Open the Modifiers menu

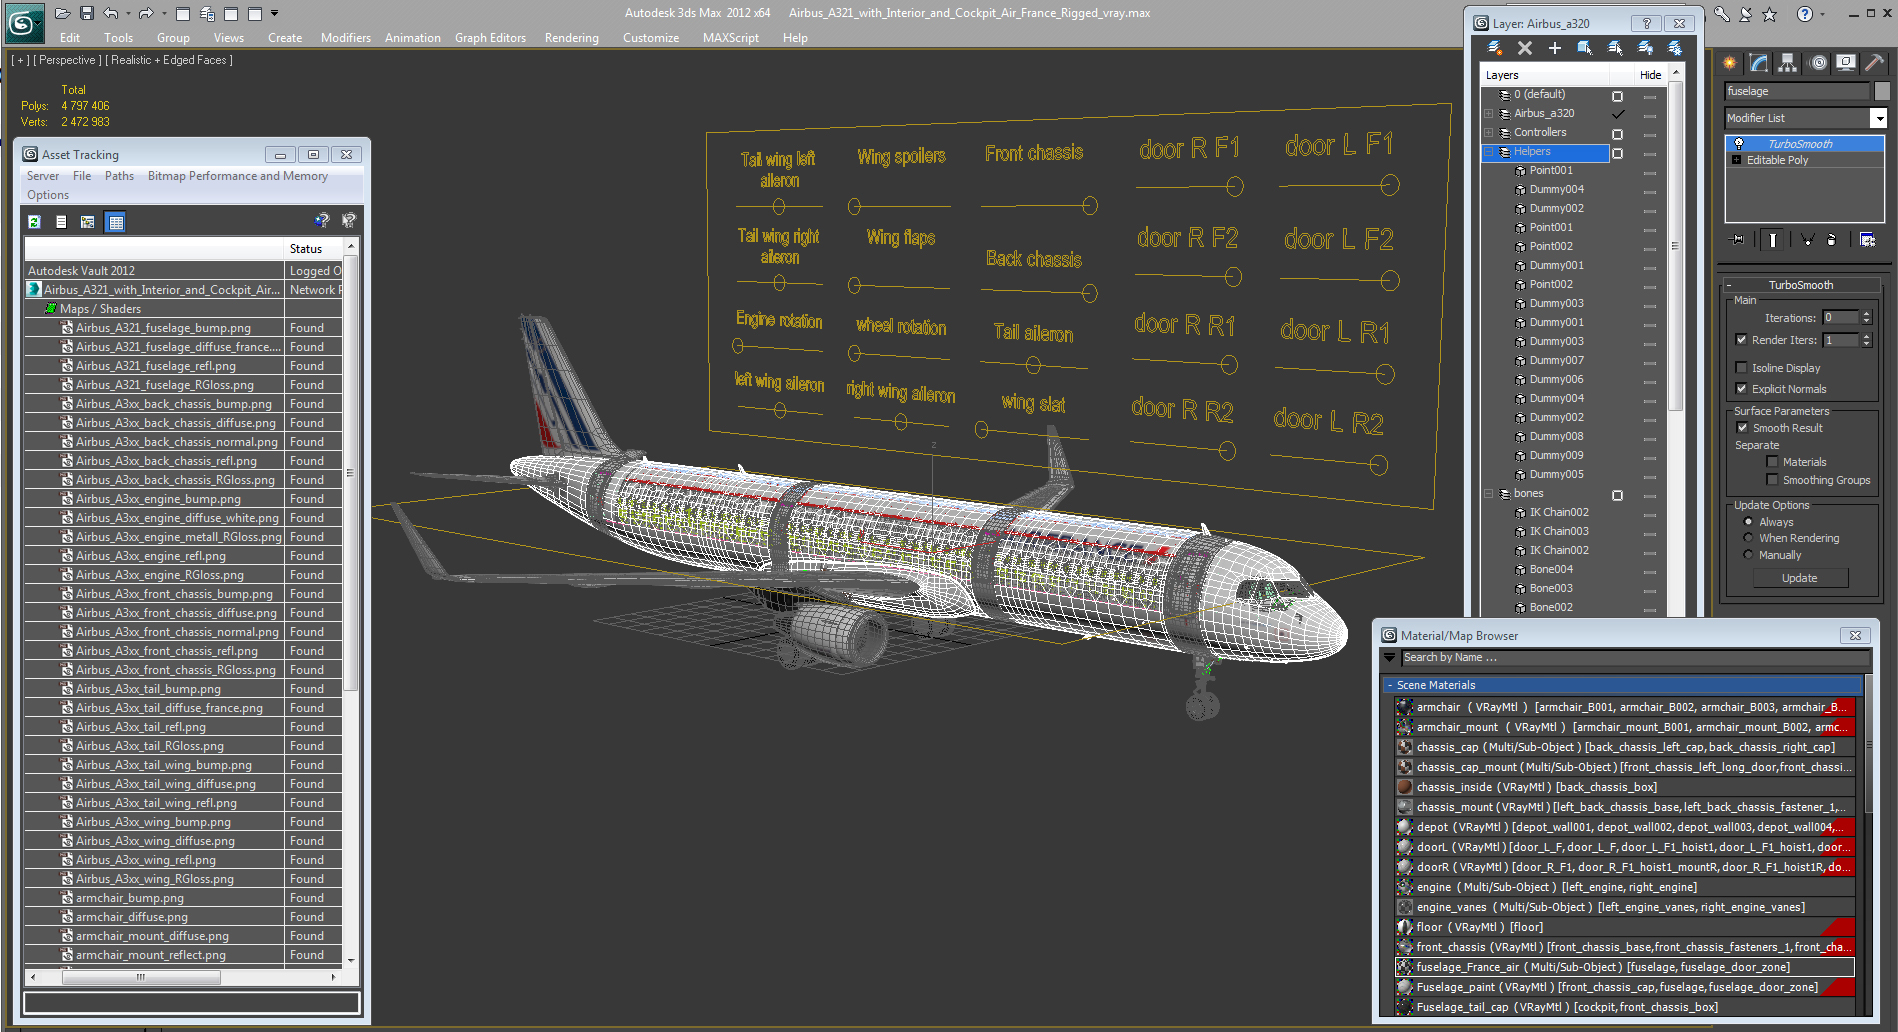coord(346,38)
